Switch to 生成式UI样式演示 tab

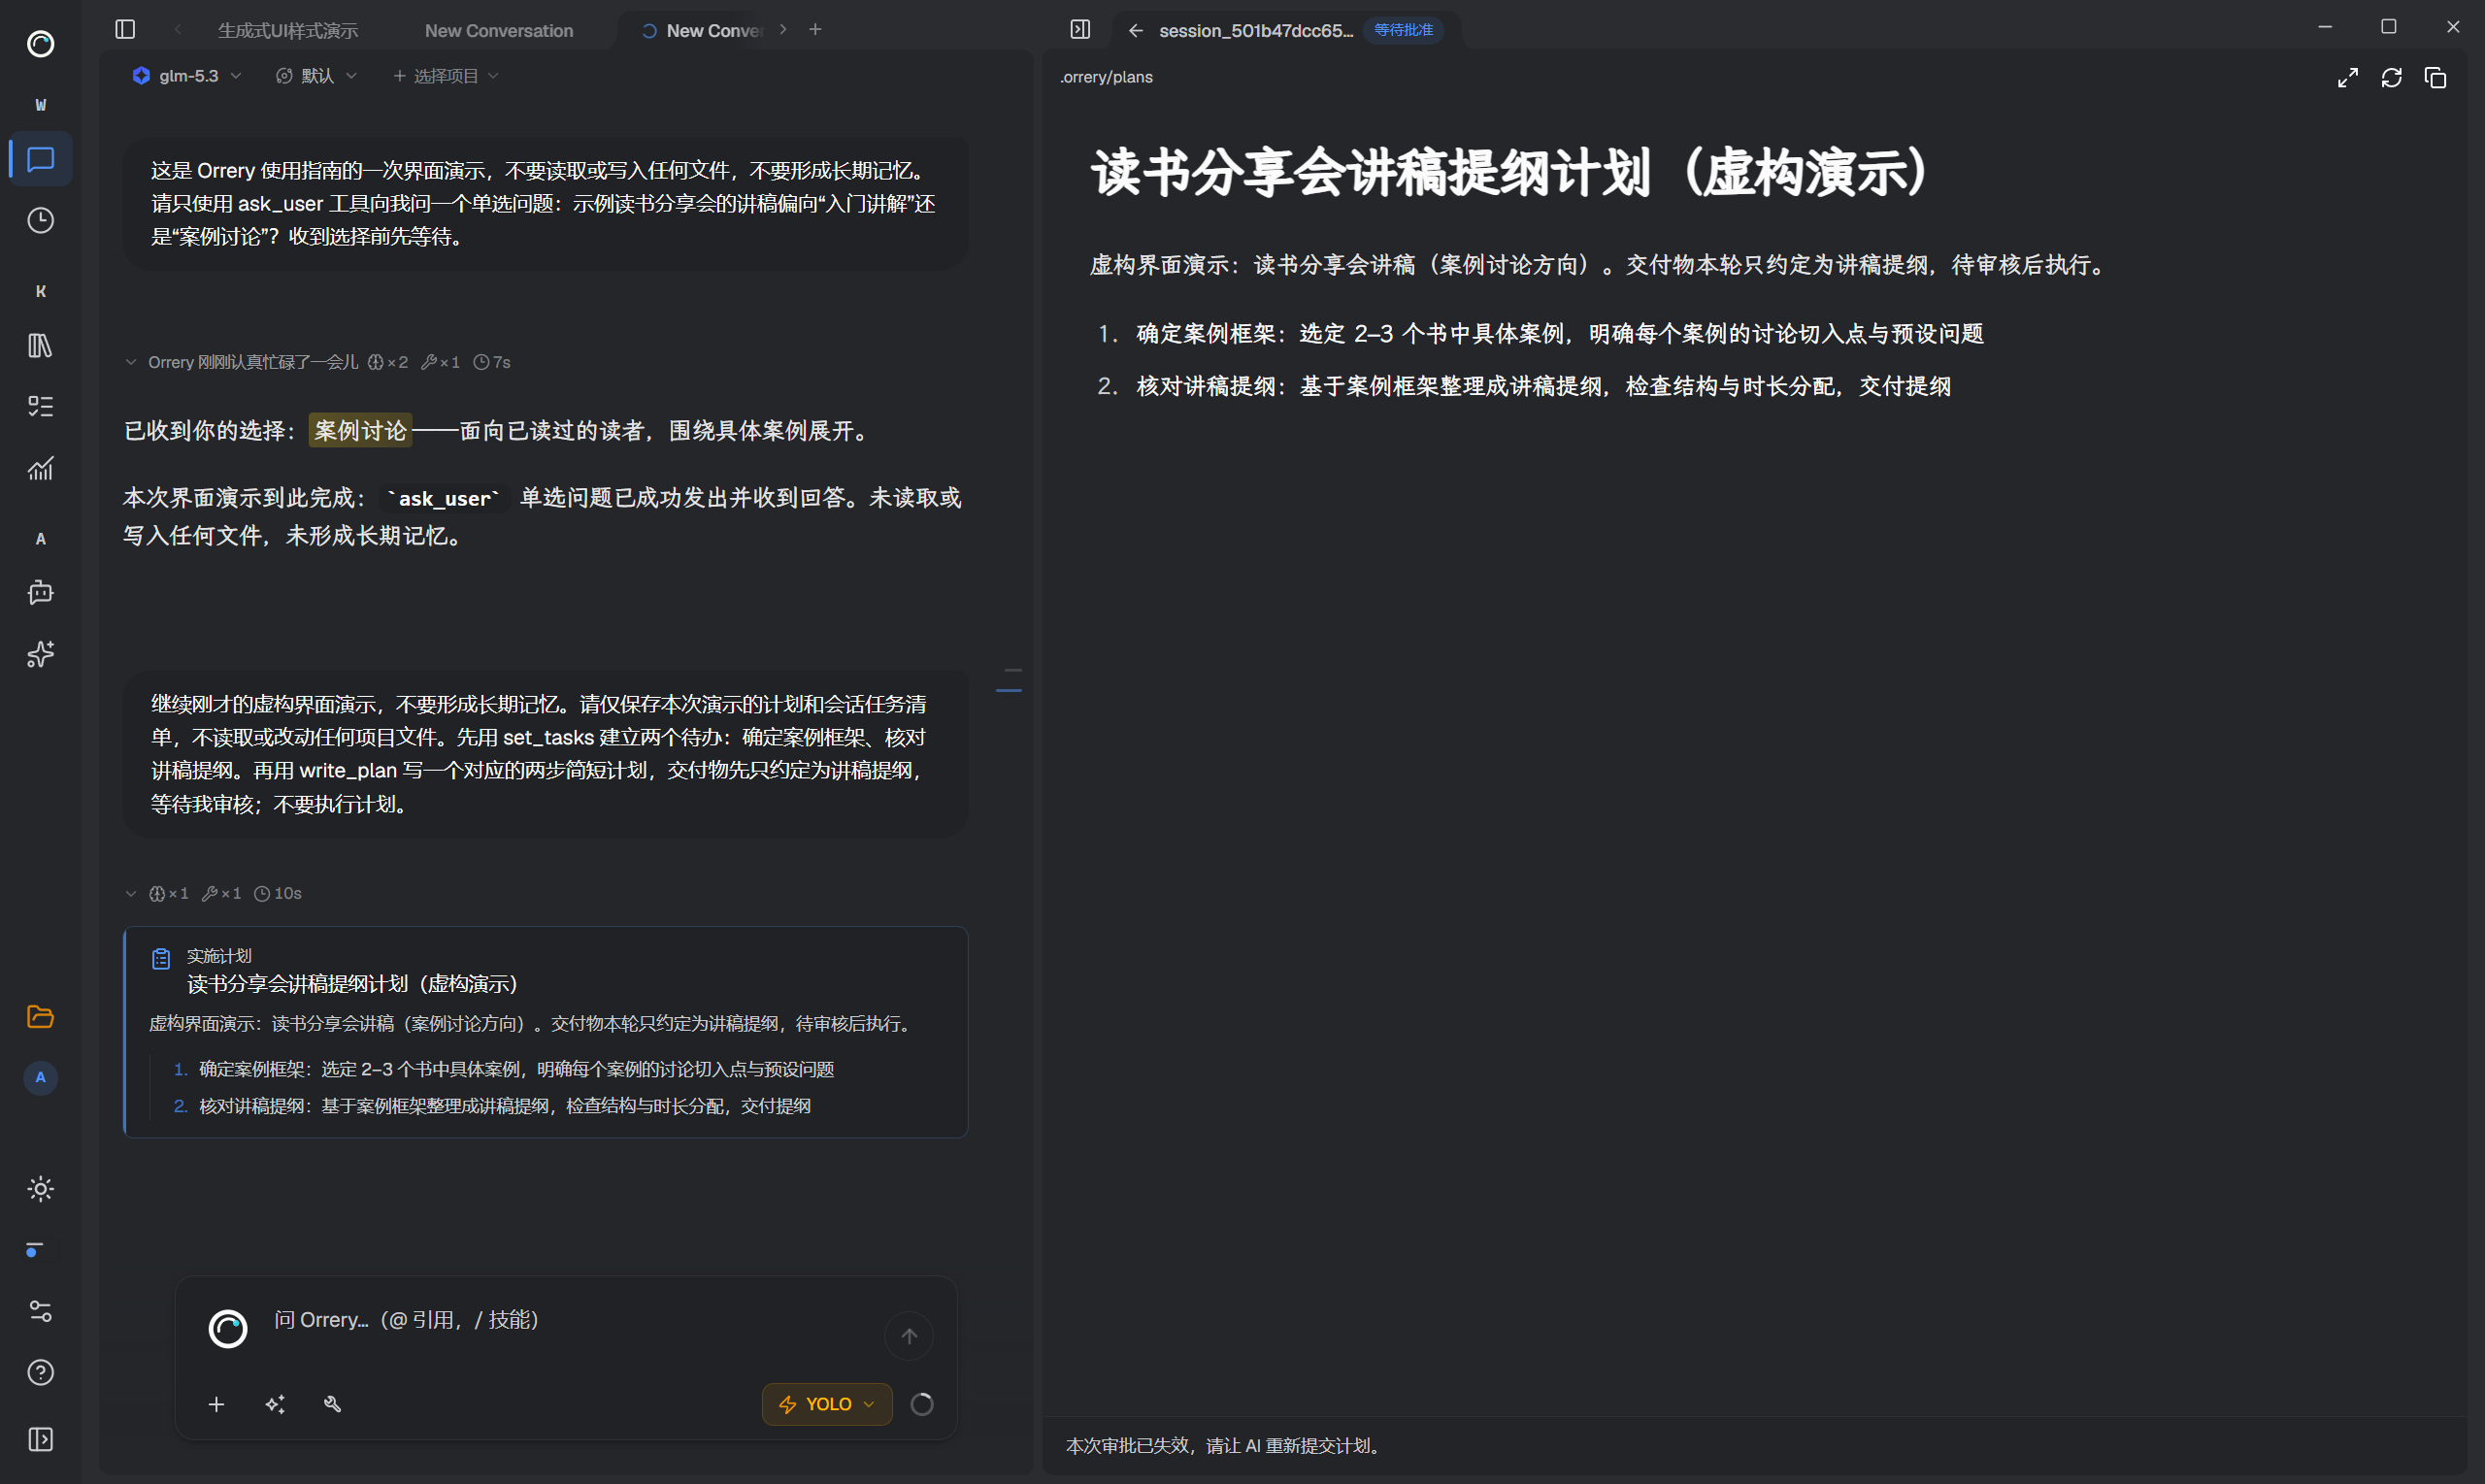(288, 30)
